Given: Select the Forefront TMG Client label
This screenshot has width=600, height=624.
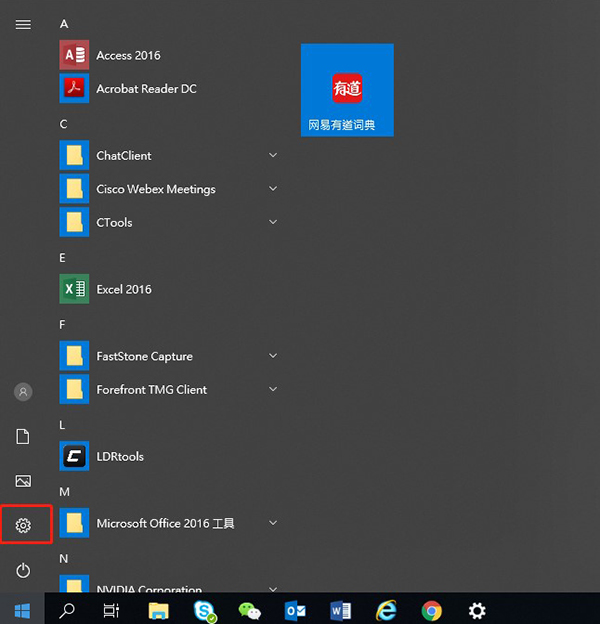Looking at the screenshot, I should [x=152, y=390].
